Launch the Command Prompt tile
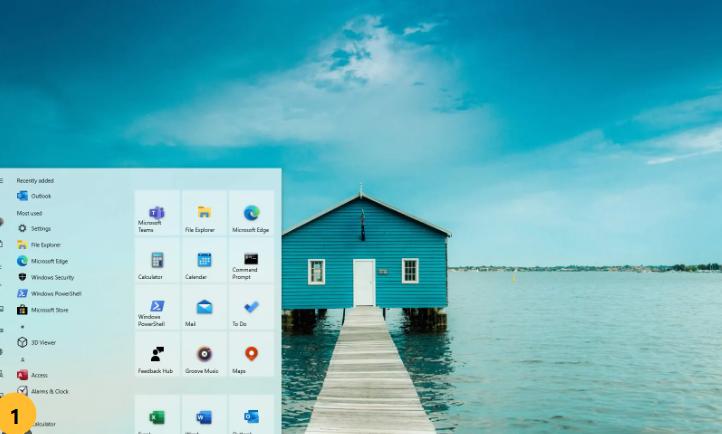 coord(251,260)
